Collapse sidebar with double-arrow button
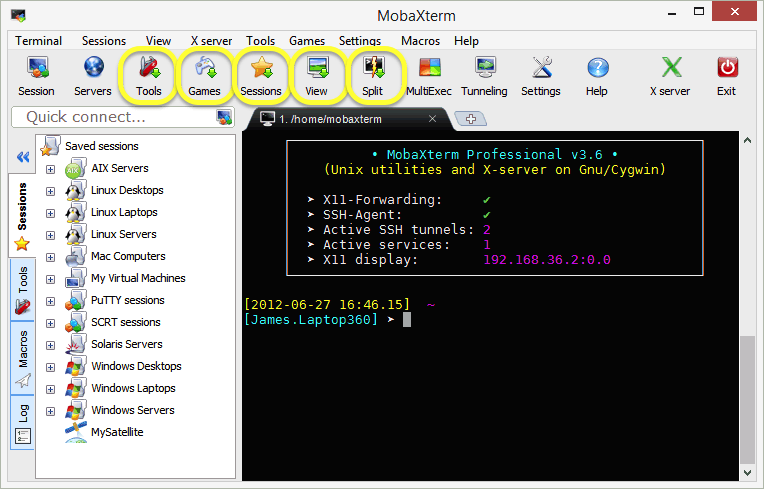764x489 pixels. pos(22,157)
